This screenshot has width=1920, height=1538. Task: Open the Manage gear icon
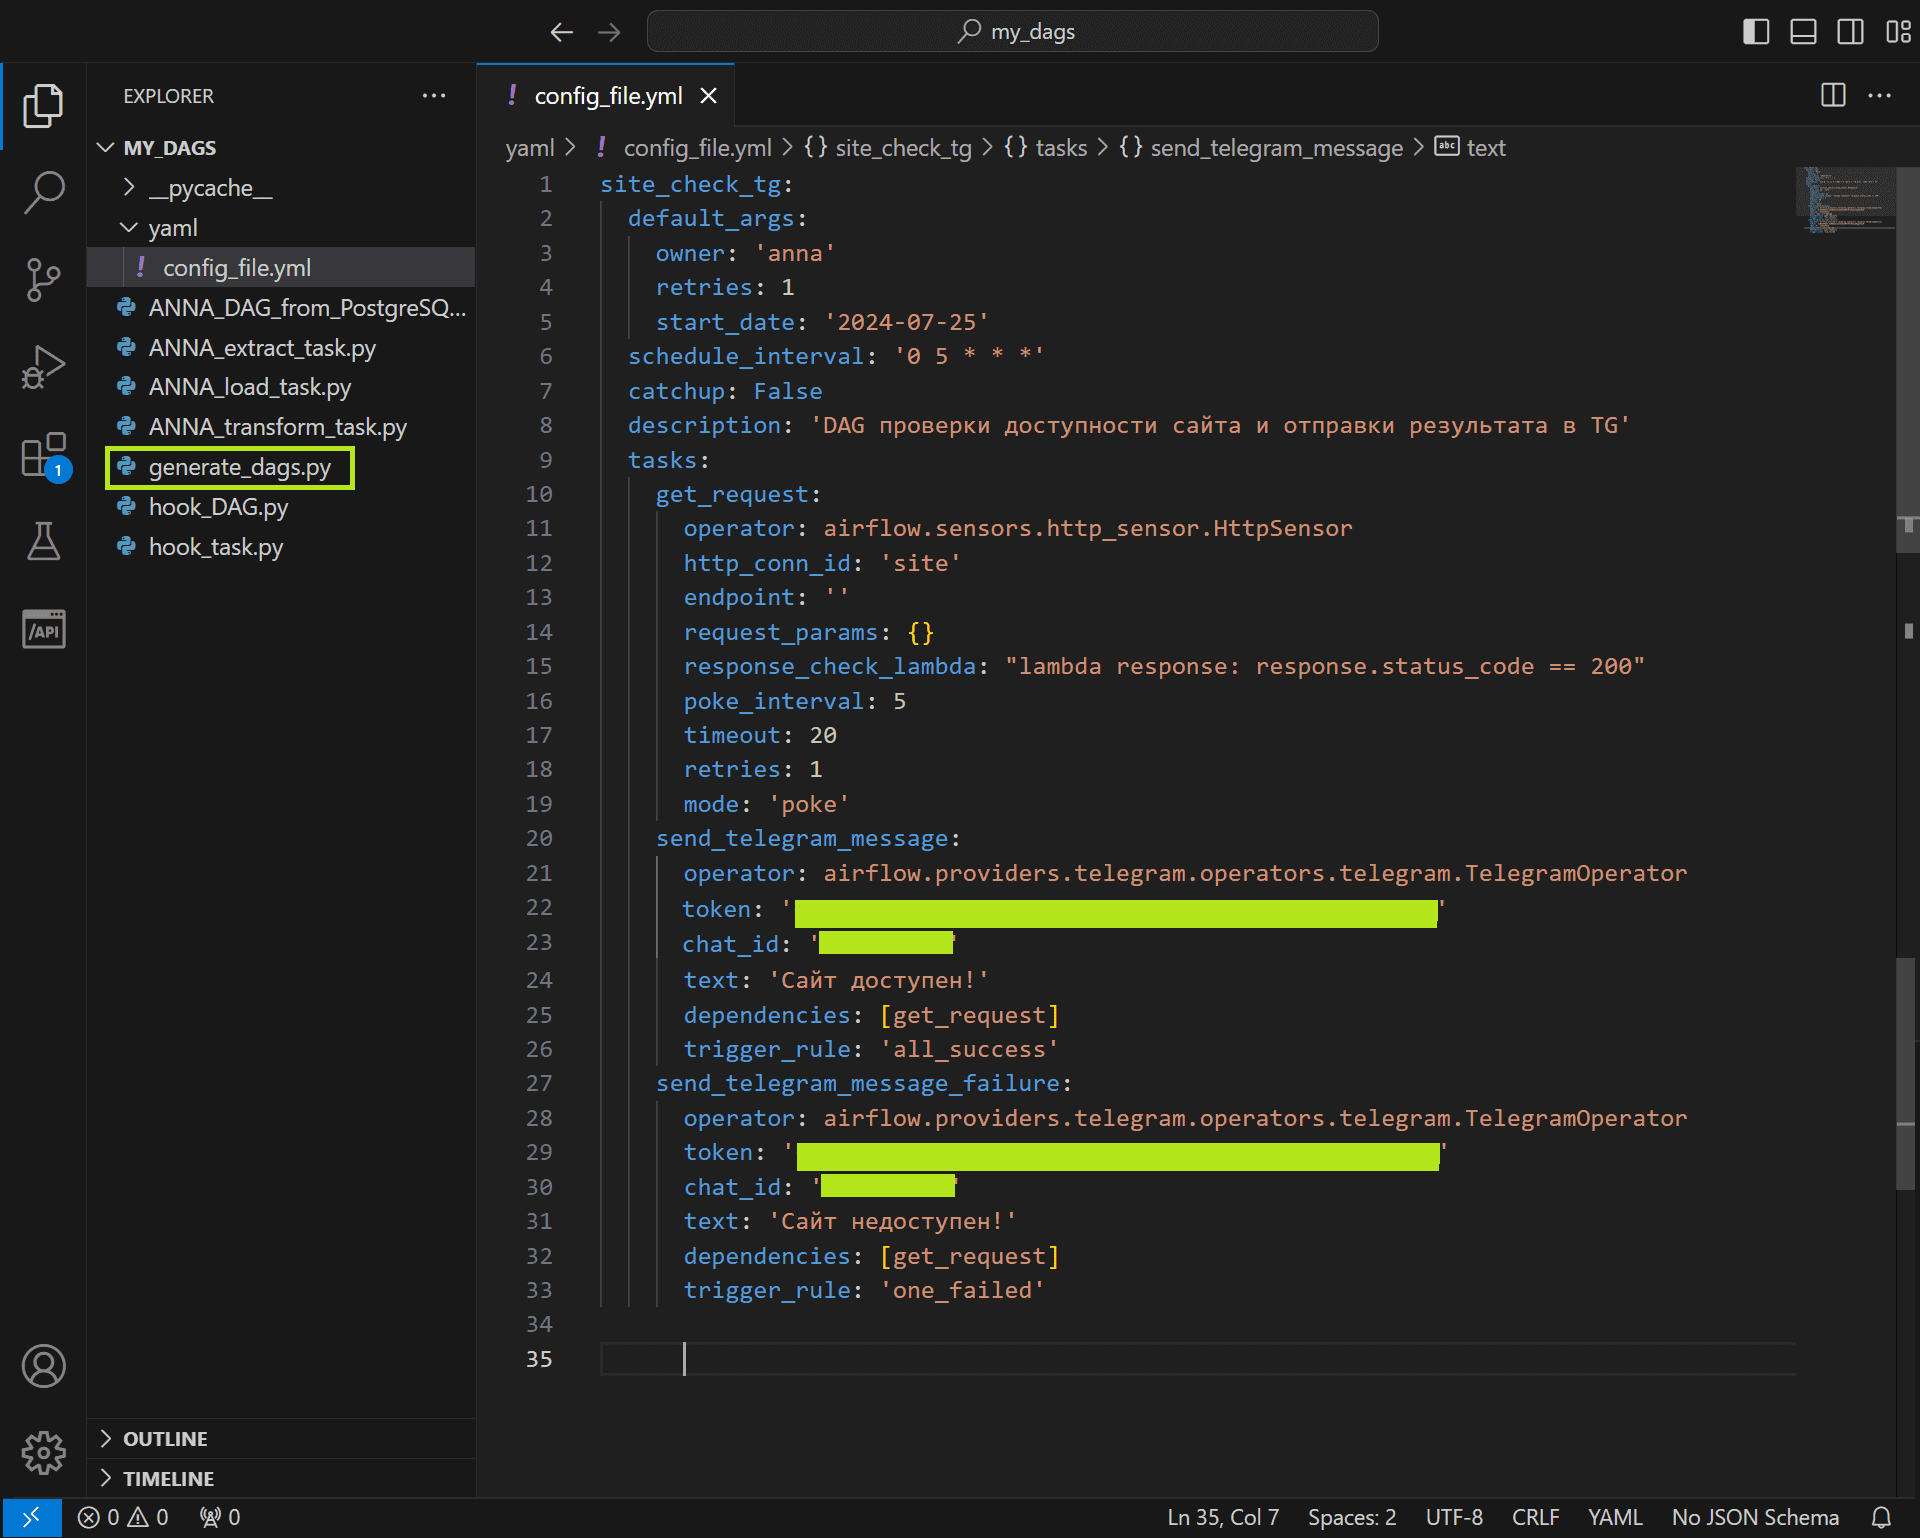tap(43, 1452)
